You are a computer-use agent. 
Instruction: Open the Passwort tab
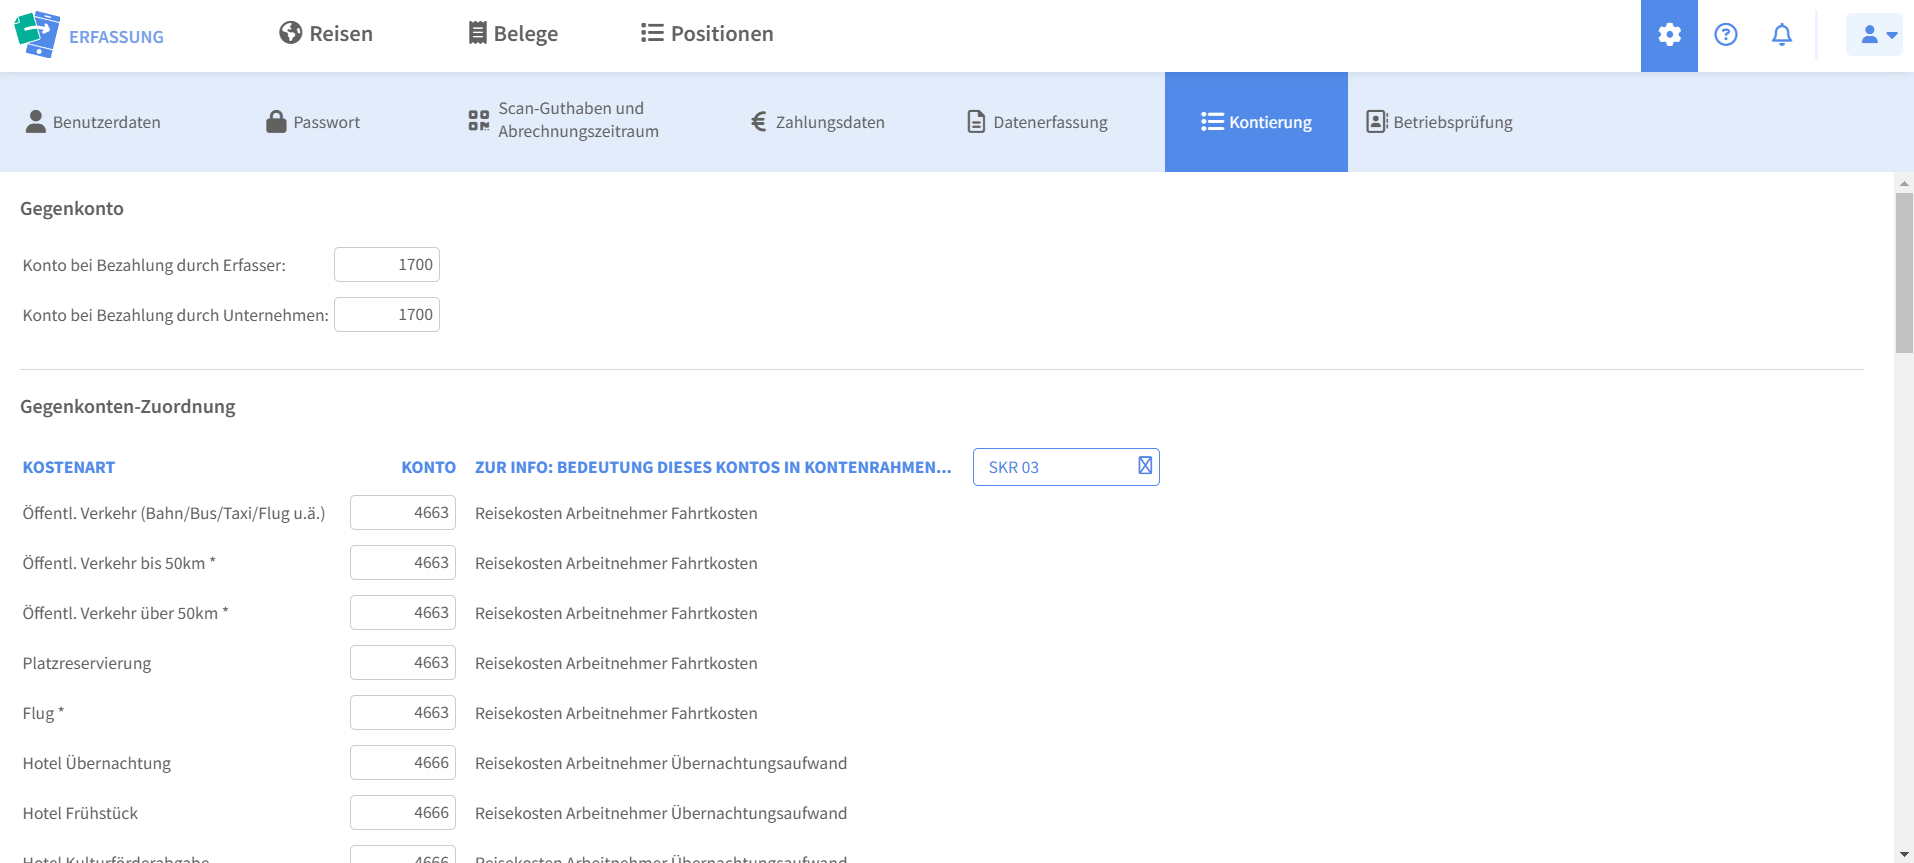click(x=313, y=122)
